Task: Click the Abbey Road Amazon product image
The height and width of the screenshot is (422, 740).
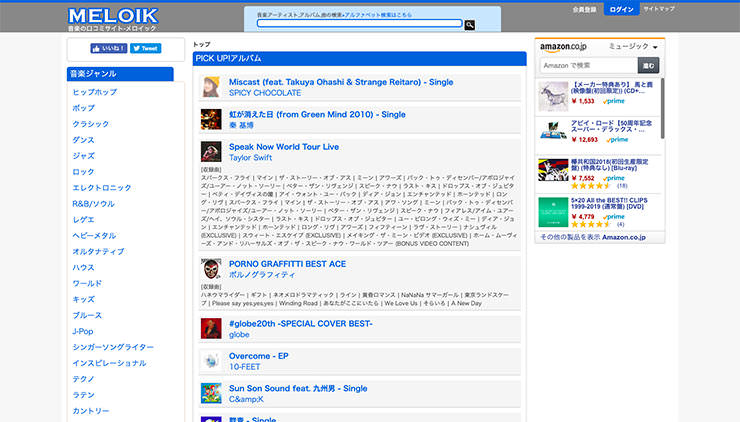Action: point(553,131)
